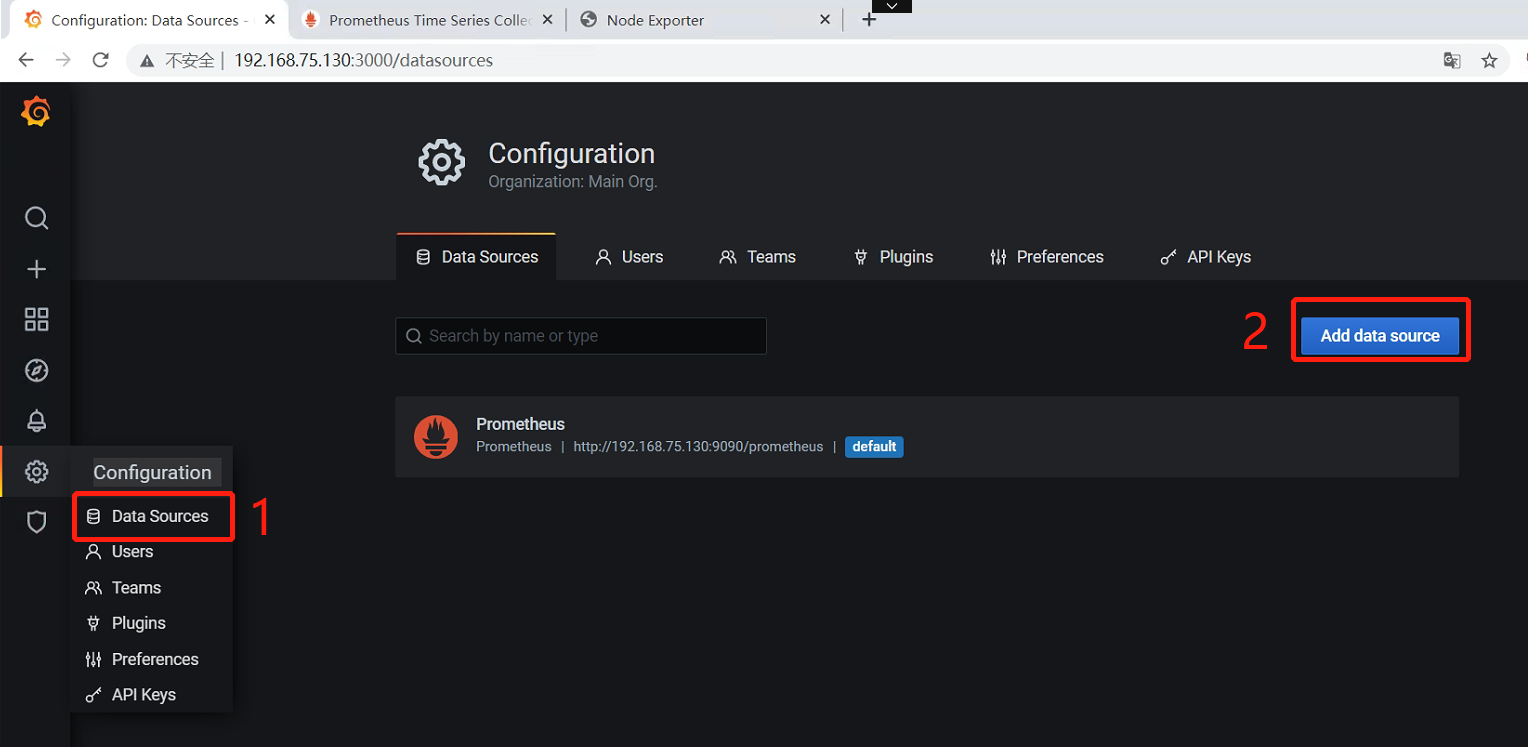Click the browser forward arrow
The image size is (1528, 747).
click(63, 60)
